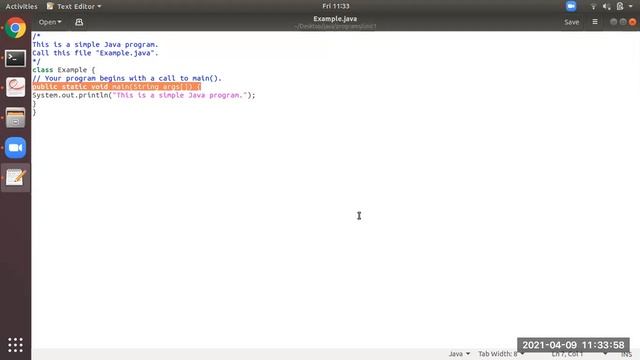Click the Example.java window title
The height and width of the screenshot is (360, 640).
[335, 19]
